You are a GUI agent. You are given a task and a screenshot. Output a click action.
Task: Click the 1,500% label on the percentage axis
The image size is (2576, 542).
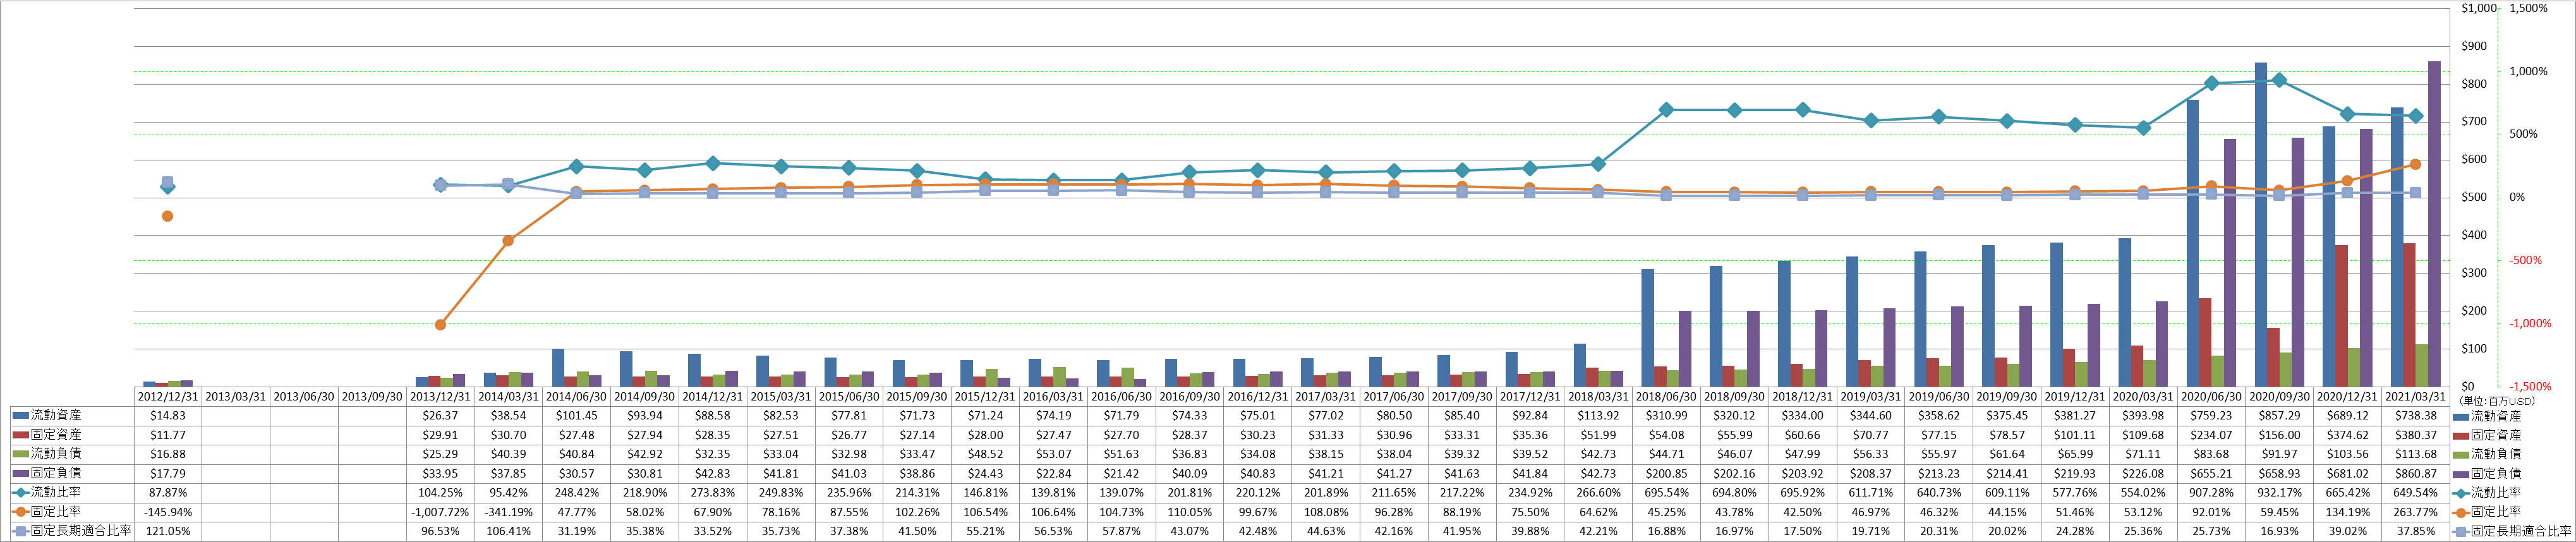(x=2528, y=8)
